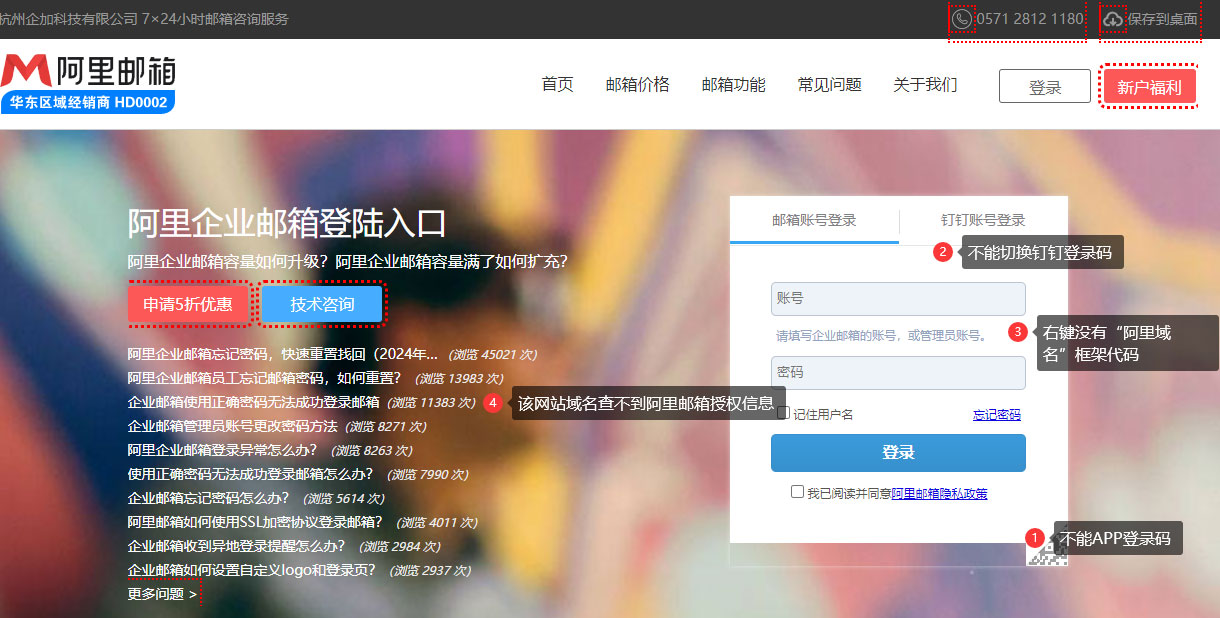Image resolution: width=1220 pixels, height=618 pixels.
Task: Click the blue 登录 button in login form
Action: coord(898,453)
